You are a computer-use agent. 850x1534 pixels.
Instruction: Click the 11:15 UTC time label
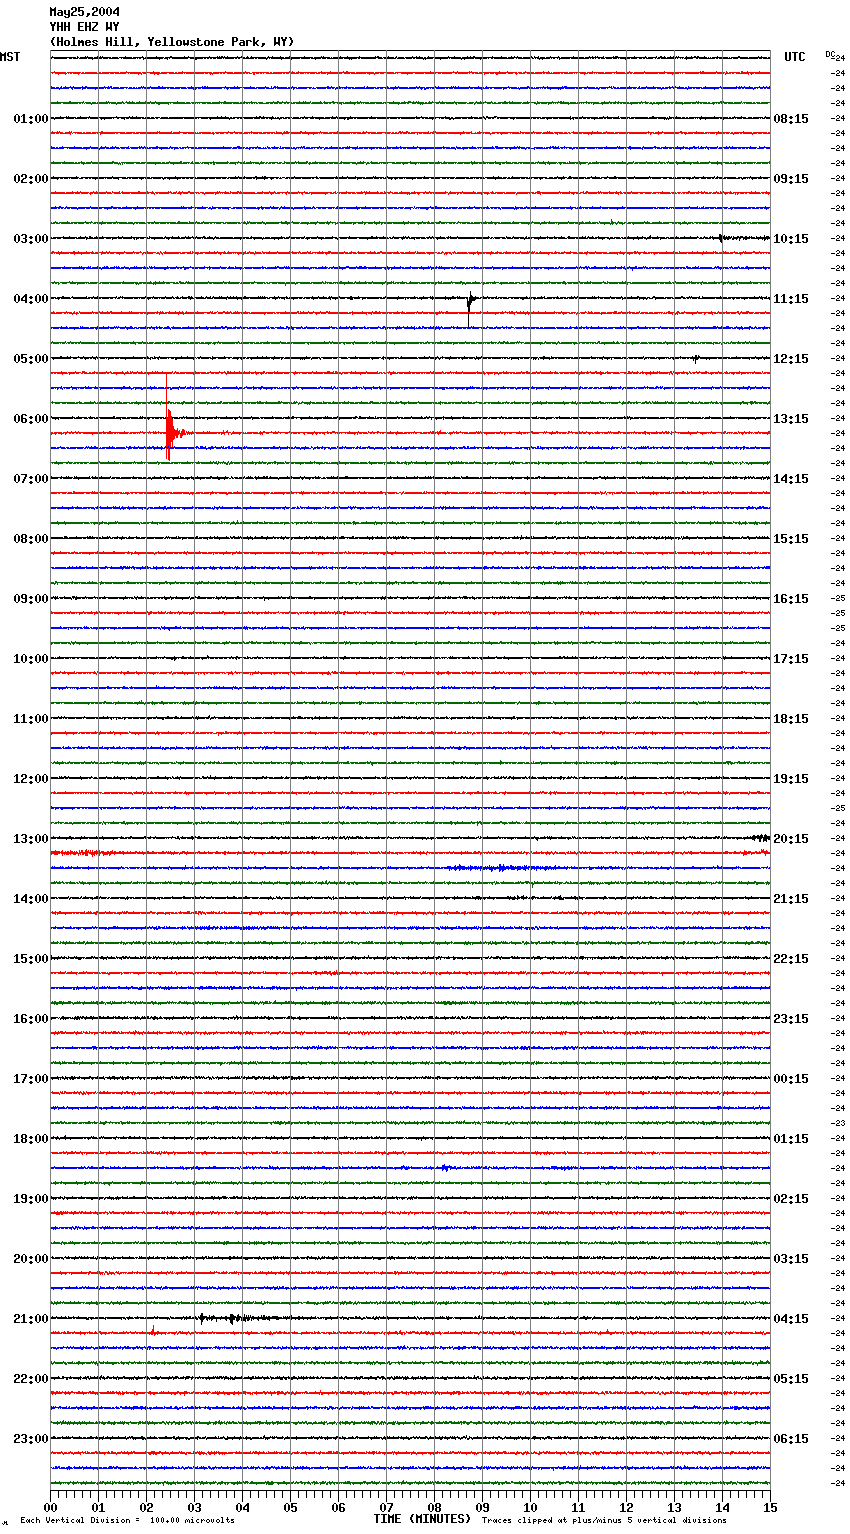tap(791, 299)
